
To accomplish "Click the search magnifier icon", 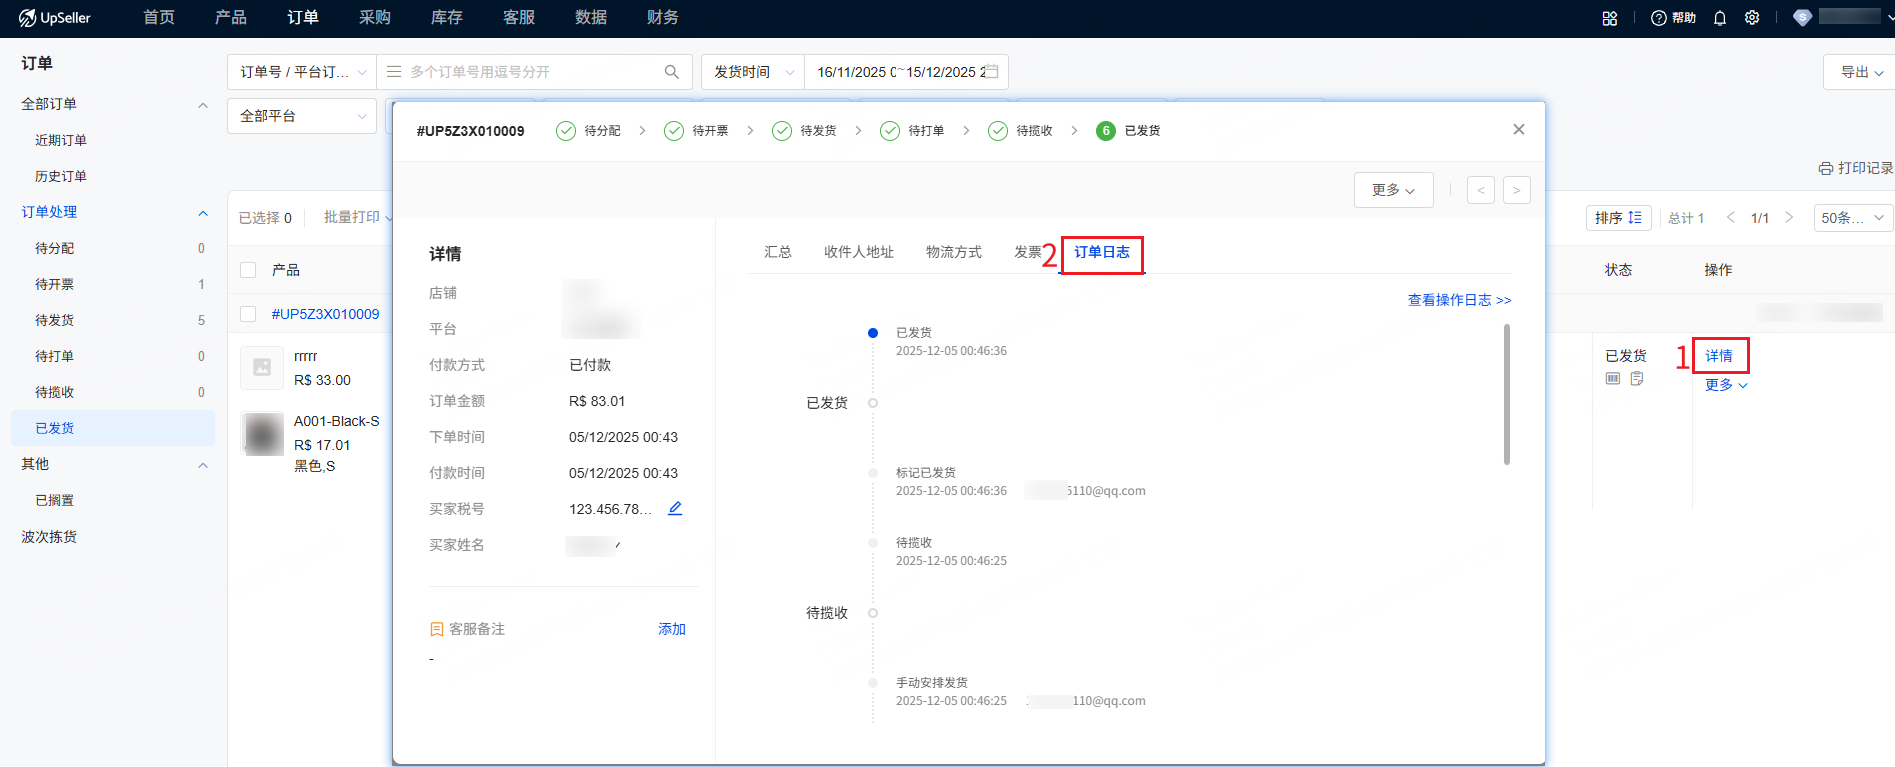I will click(671, 72).
